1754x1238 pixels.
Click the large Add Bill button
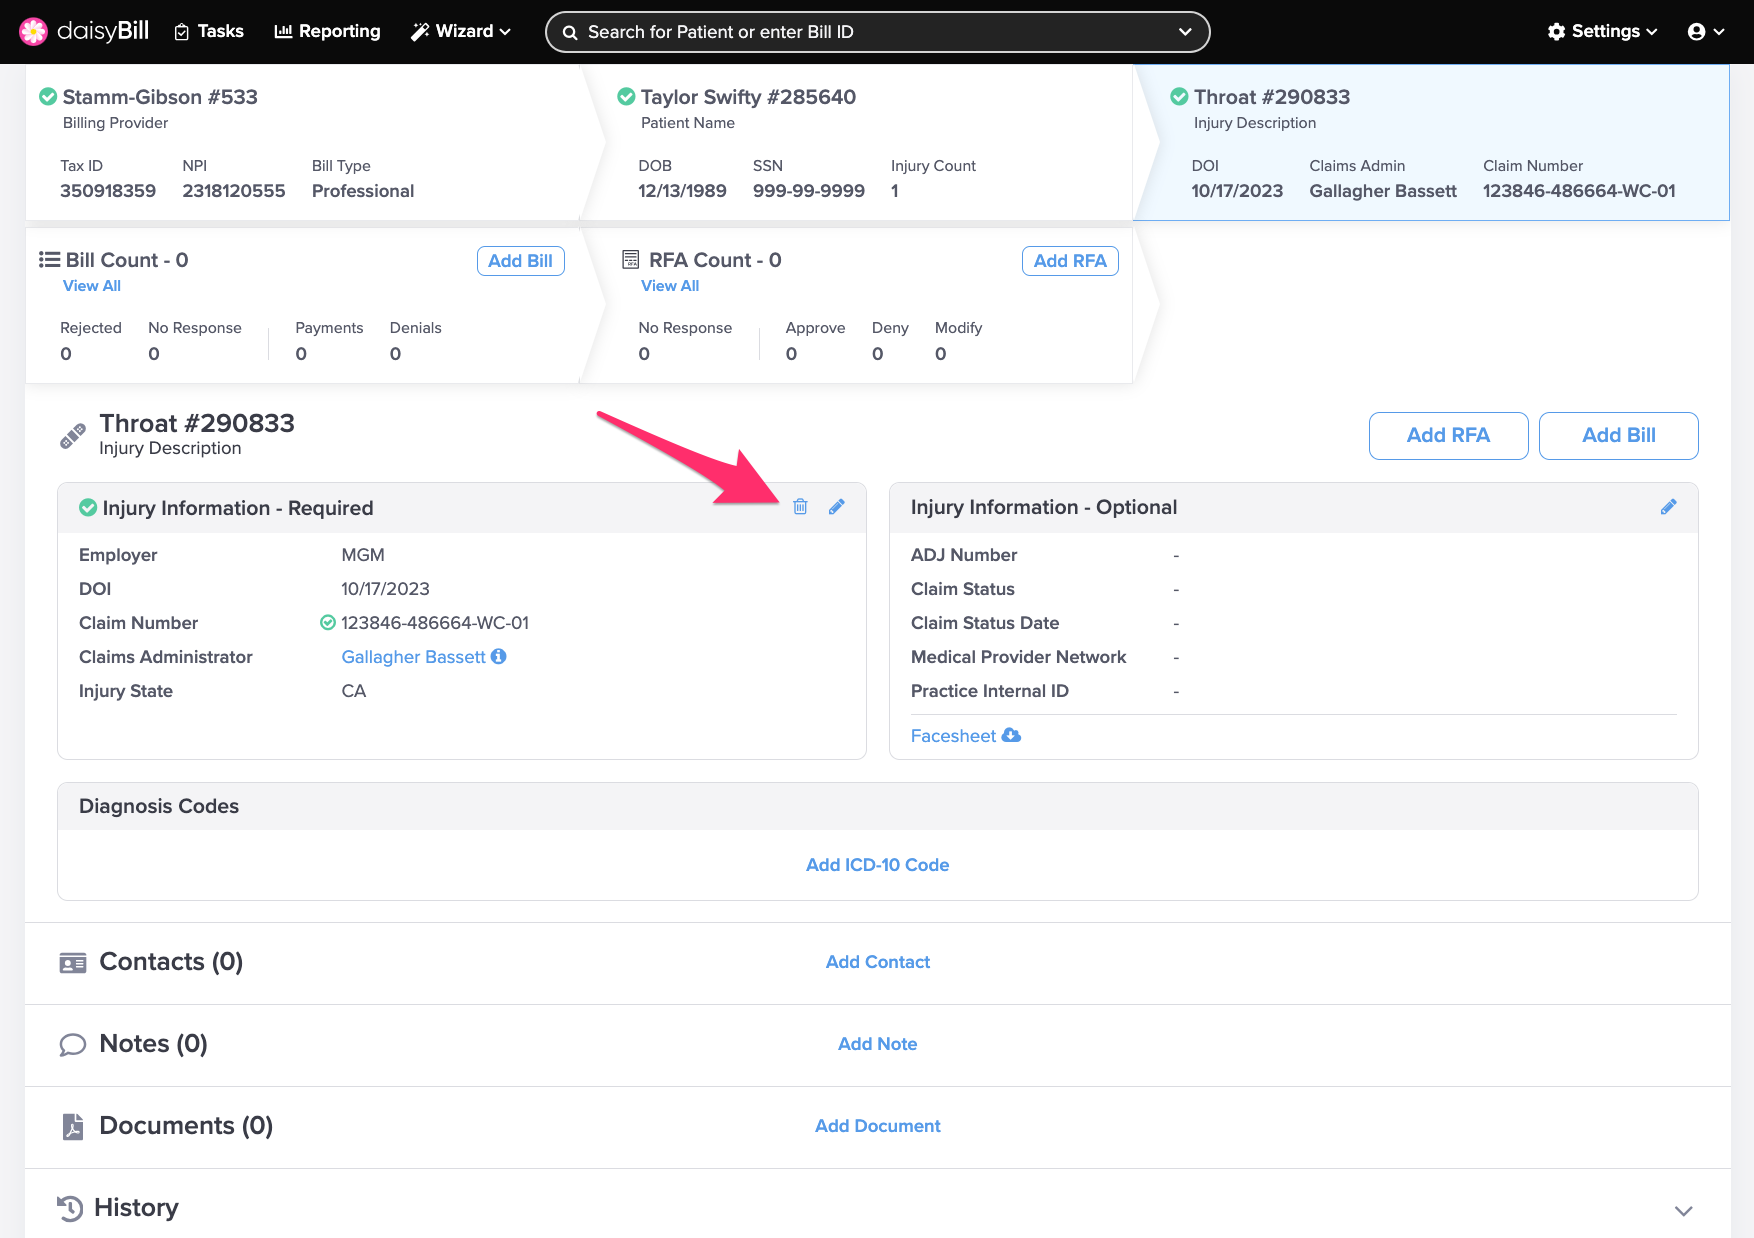pyautogui.click(x=1618, y=436)
